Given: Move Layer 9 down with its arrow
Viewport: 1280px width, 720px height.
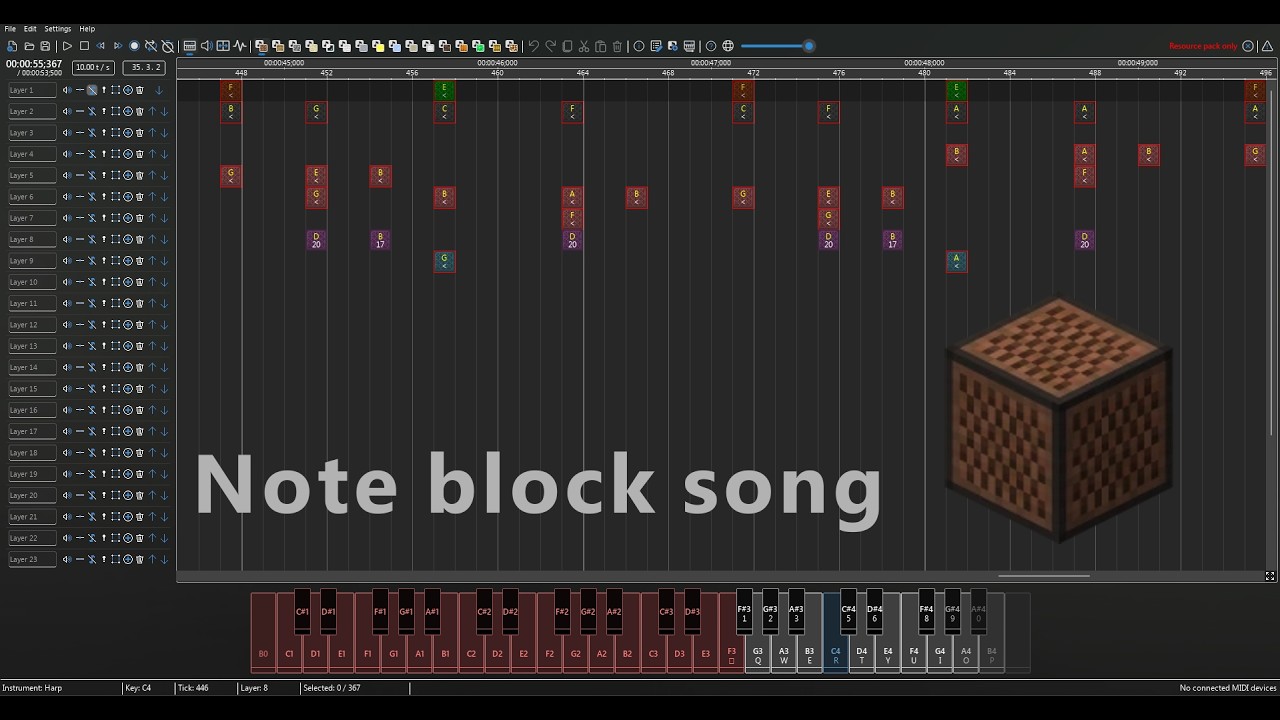Looking at the screenshot, I should click(x=164, y=261).
